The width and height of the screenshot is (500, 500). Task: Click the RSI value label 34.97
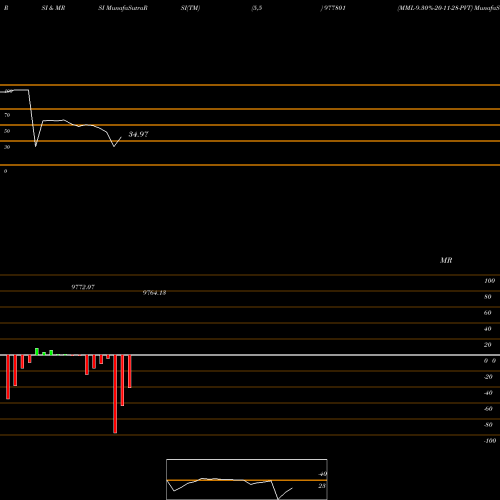138,134
